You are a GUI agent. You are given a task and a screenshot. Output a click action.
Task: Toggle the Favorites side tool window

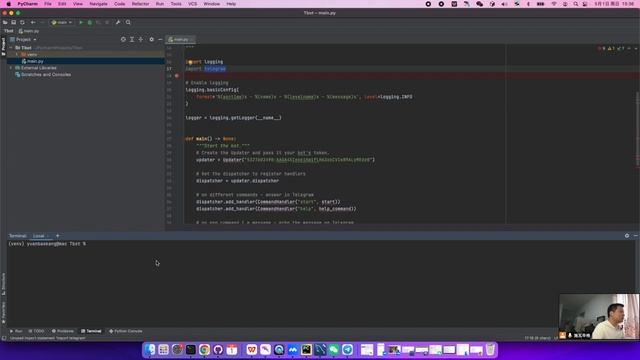tap(3, 312)
